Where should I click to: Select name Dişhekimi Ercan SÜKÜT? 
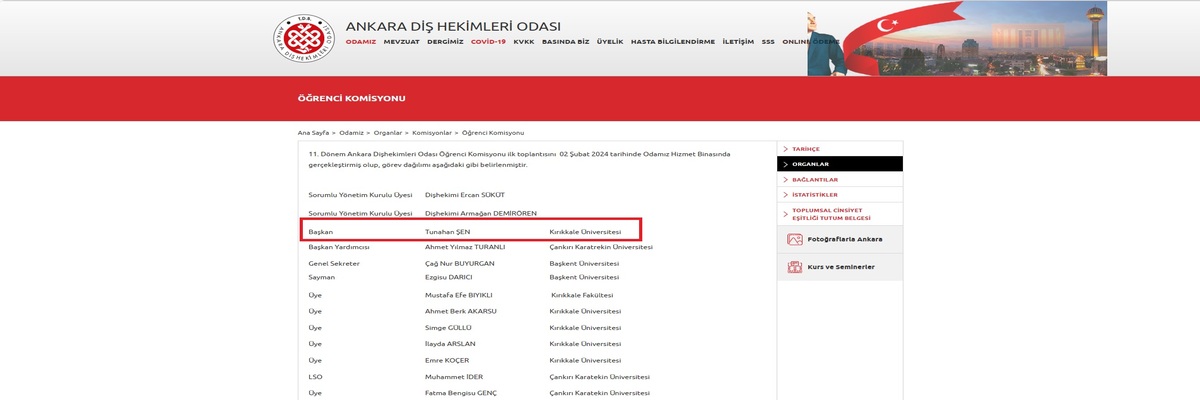[465, 195]
